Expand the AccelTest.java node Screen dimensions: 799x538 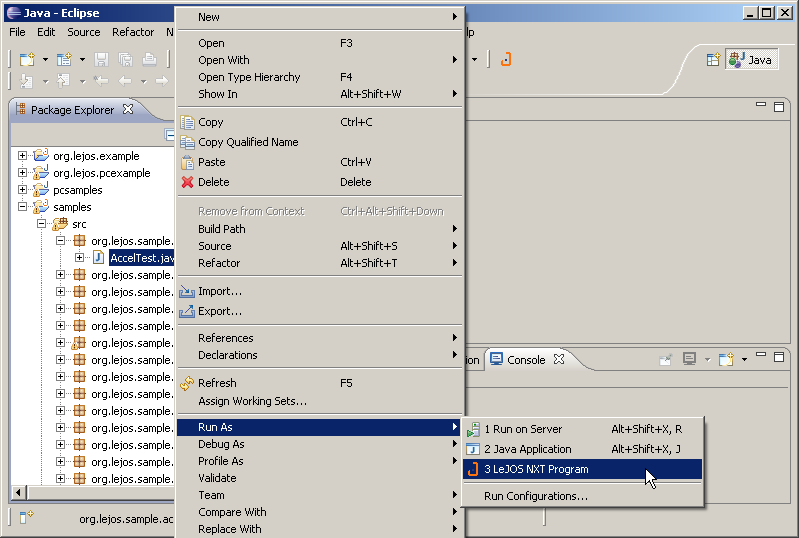[79, 258]
